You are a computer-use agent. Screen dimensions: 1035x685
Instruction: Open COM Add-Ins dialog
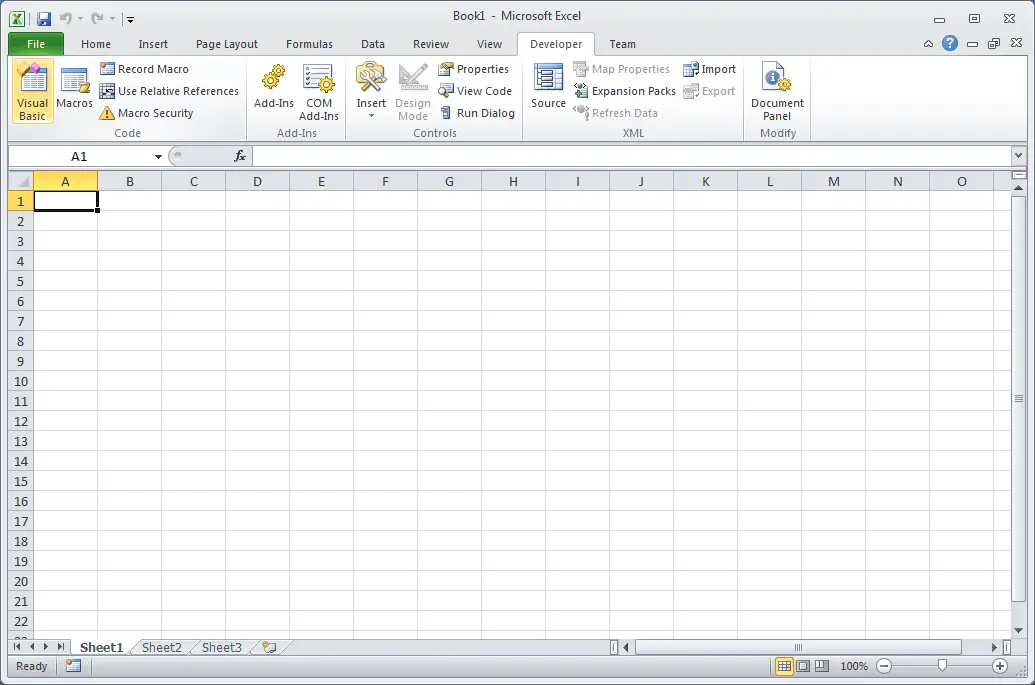tap(319, 92)
